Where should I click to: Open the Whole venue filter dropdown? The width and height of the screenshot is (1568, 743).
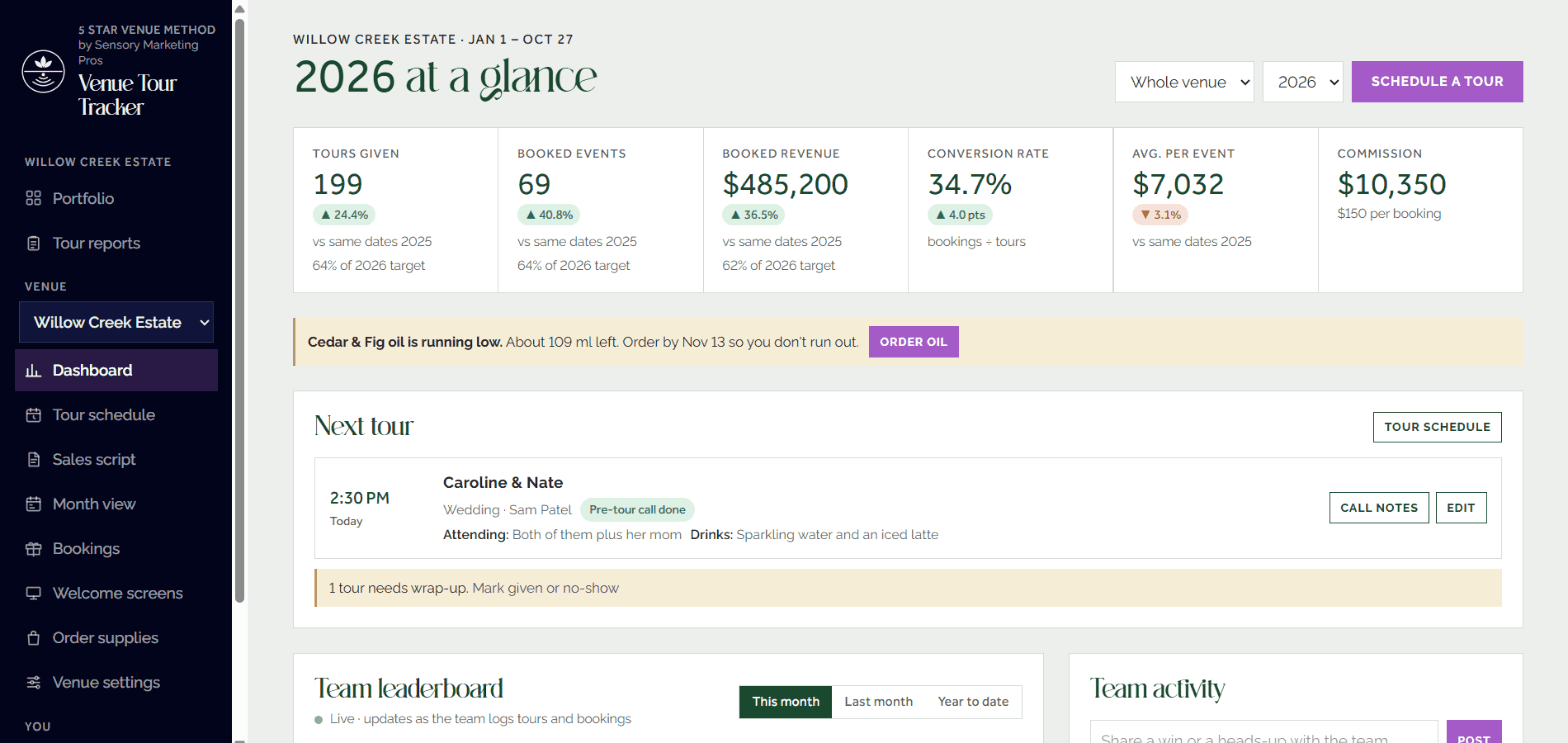1185,82
